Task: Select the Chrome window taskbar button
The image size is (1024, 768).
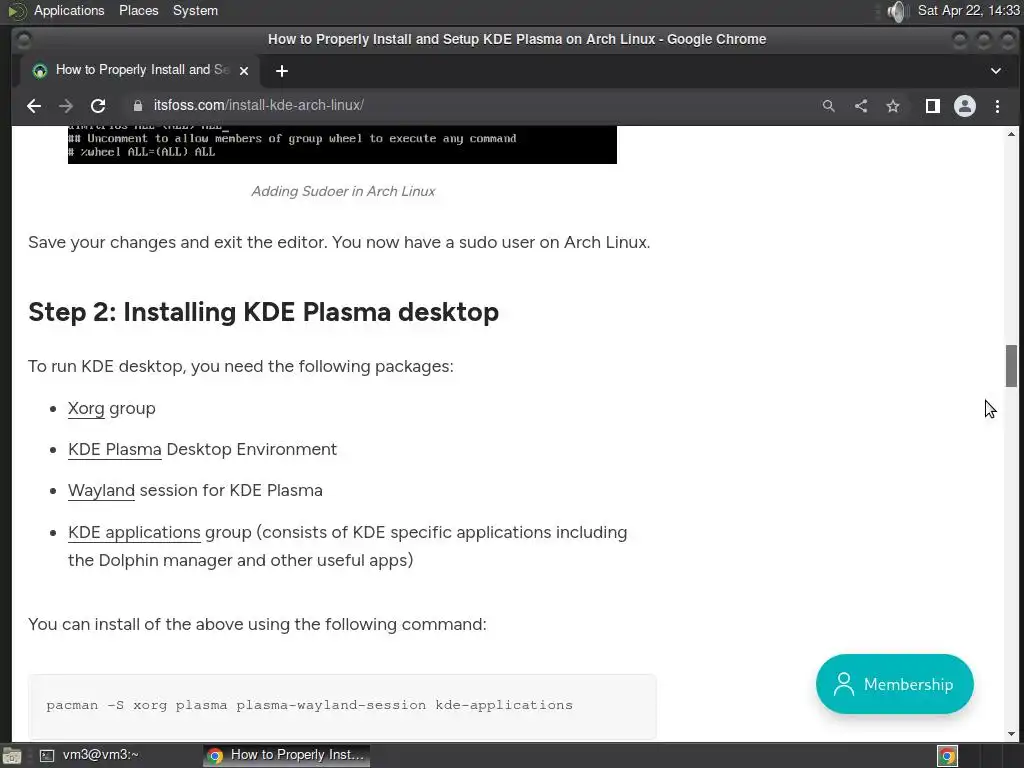Action: tap(286, 755)
